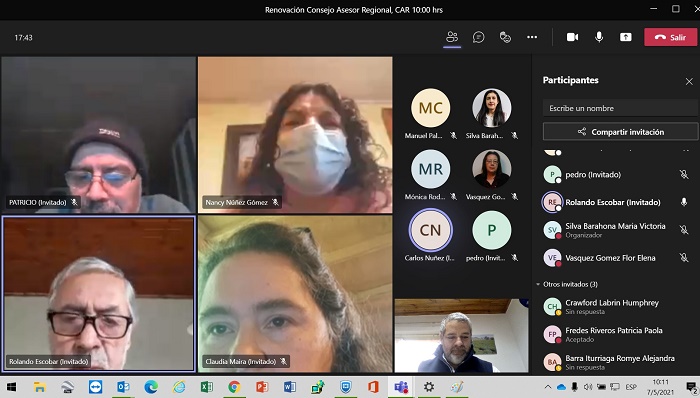Open Microsoft Teams icon in taskbar
Screen dimensions: 700x398
click(401, 387)
